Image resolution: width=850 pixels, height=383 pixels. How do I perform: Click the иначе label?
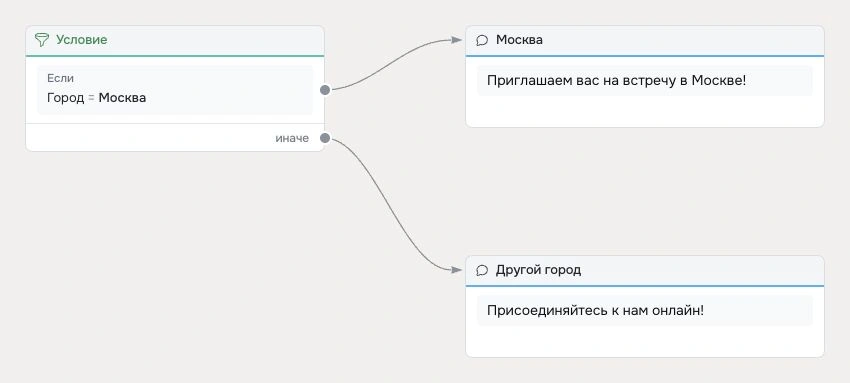[292, 138]
